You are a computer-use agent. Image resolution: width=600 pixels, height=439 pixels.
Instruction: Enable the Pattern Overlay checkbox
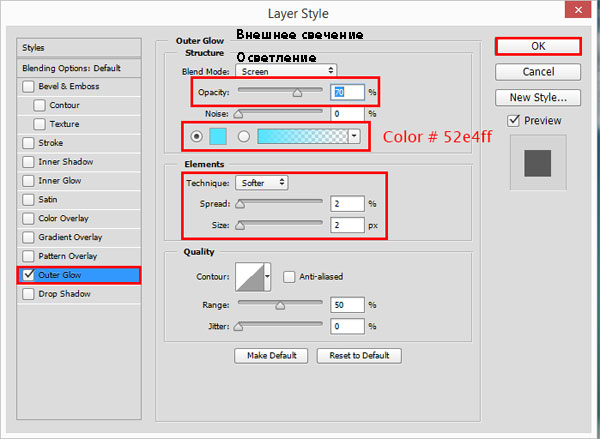[x=28, y=256]
